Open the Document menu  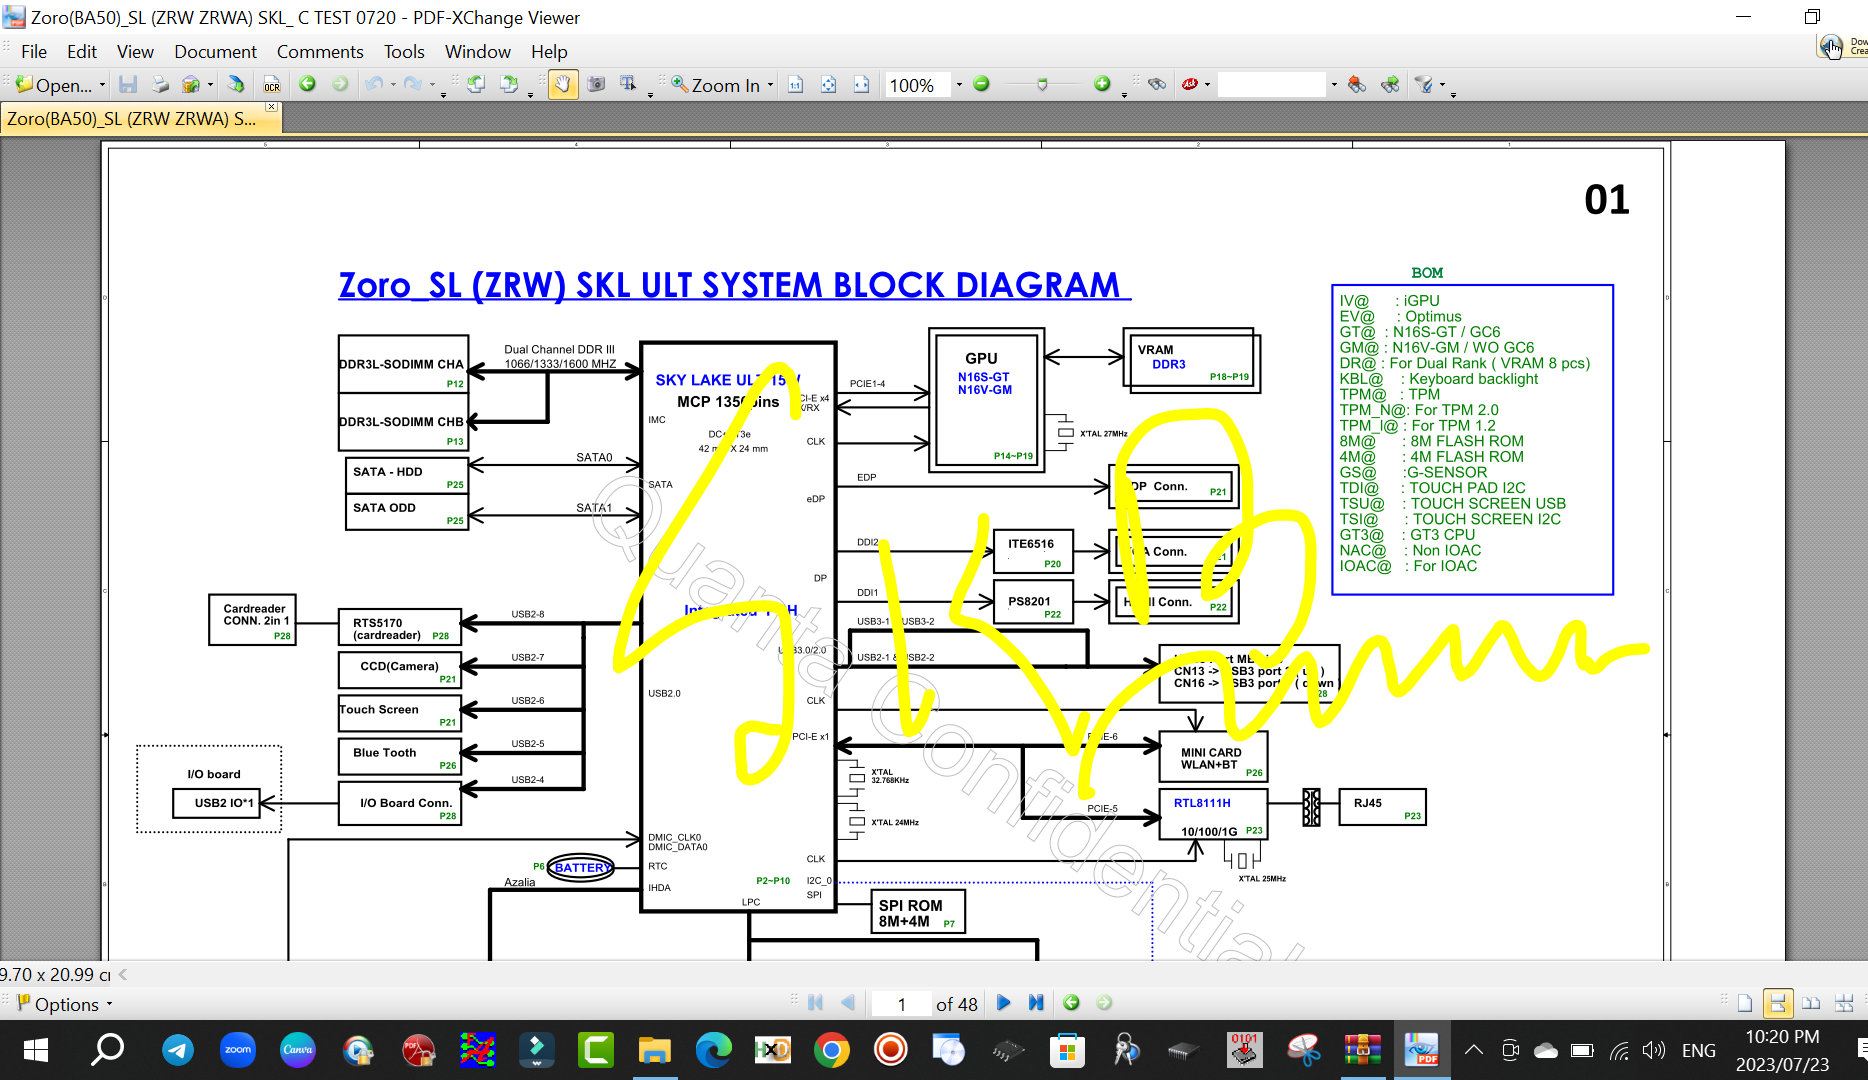[x=215, y=52]
